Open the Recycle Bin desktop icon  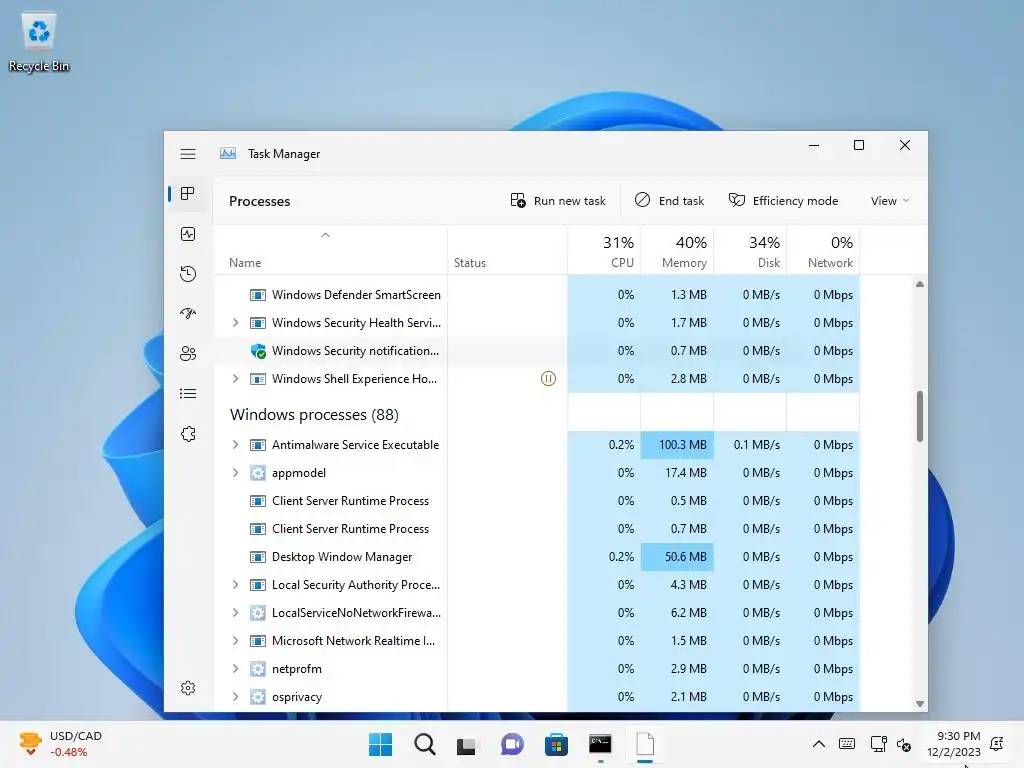point(39,40)
